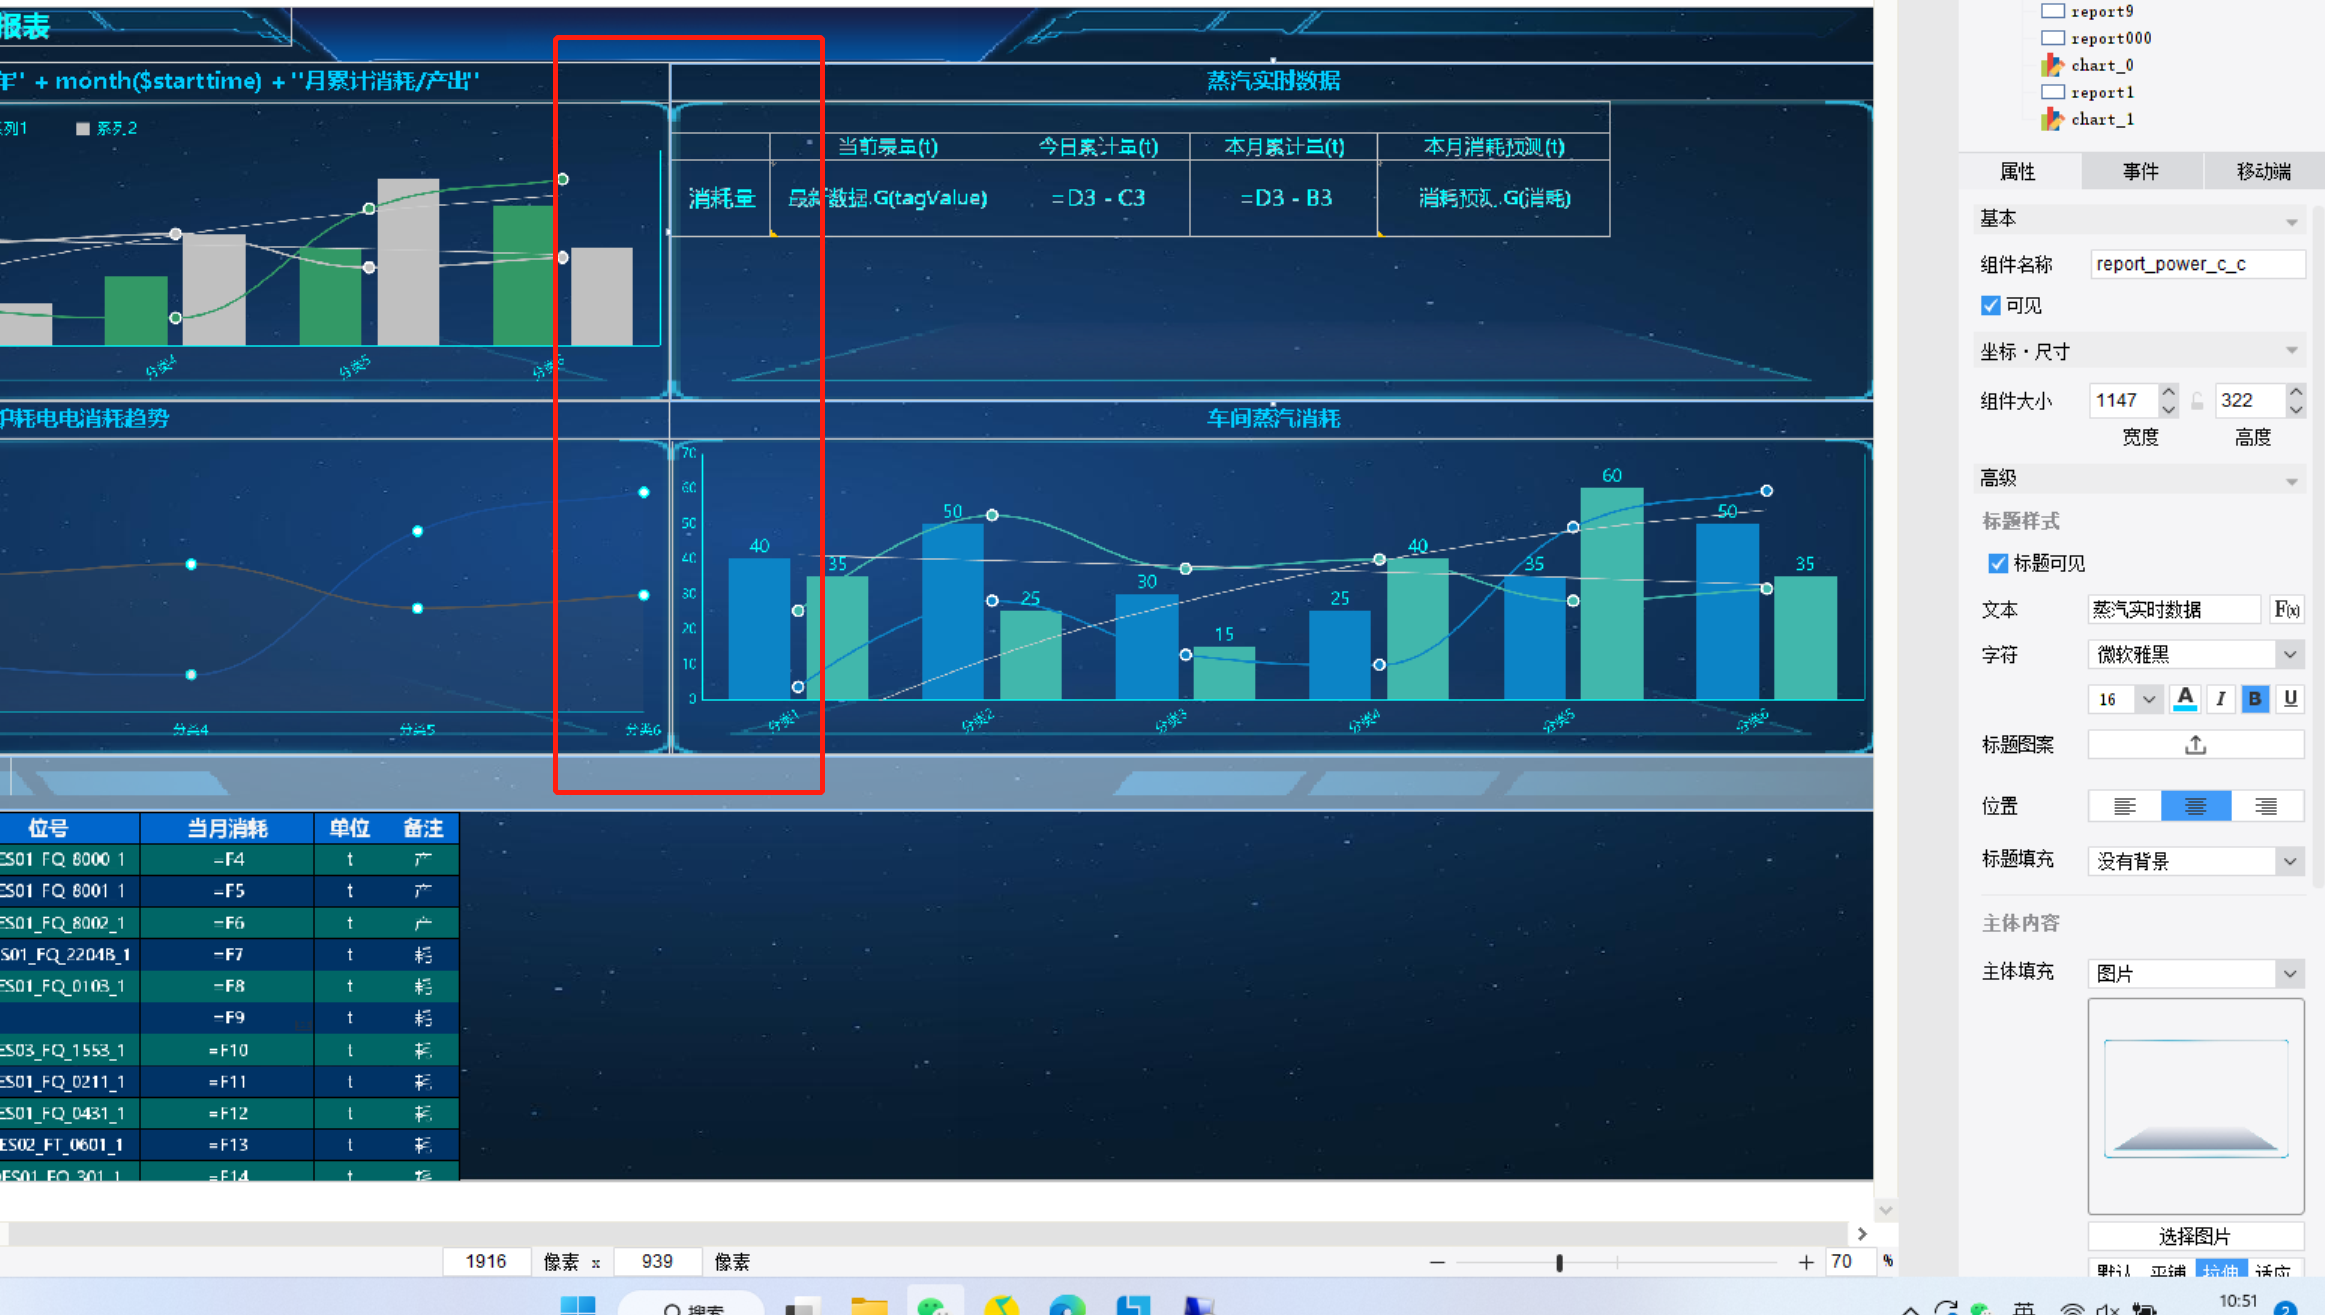Edit the 组件名称 field report_power_c_c
Screen dimensions: 2325x1315
(x=2197, y=264)
